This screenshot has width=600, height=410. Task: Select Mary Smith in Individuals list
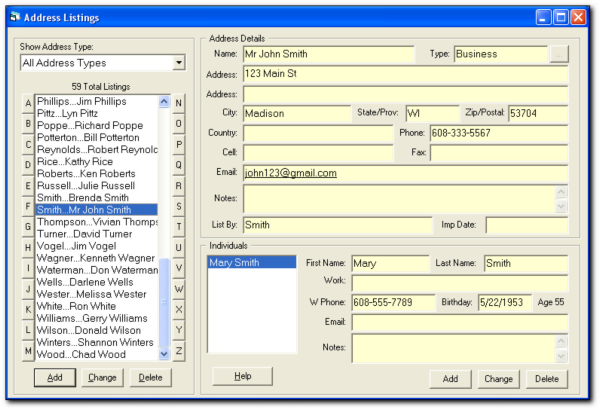tap(232, 263)
